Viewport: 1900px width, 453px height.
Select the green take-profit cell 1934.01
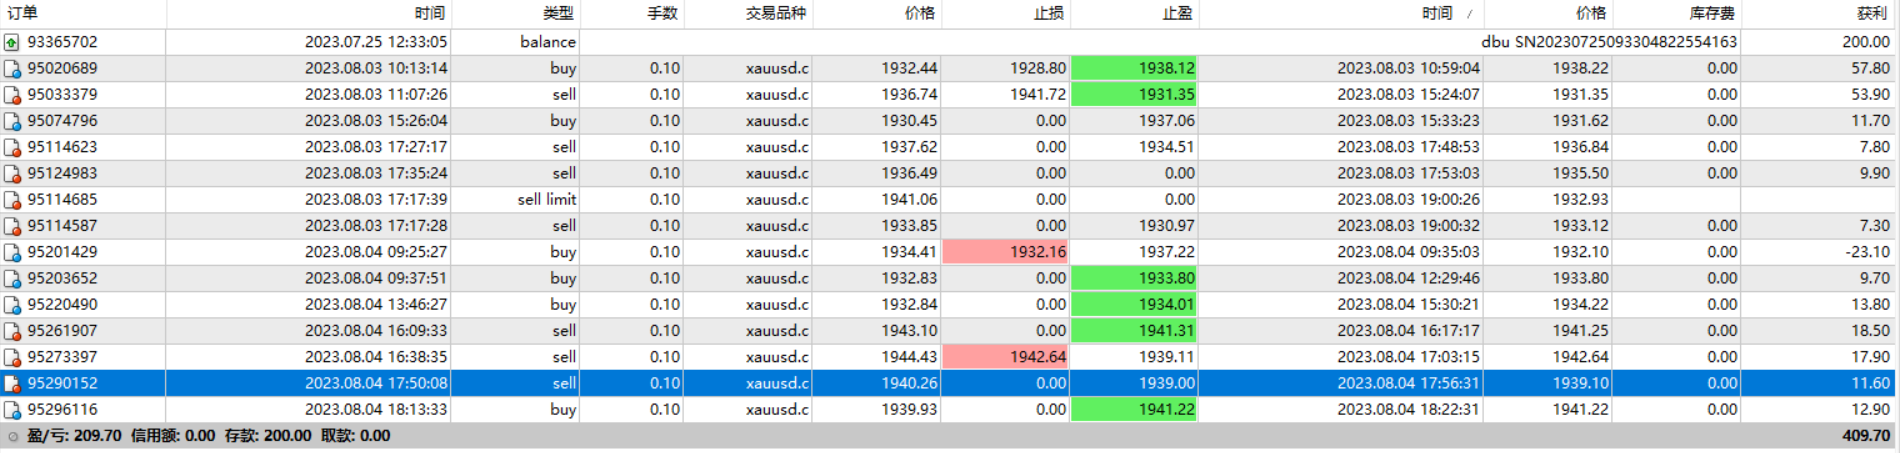(1134, 304)
